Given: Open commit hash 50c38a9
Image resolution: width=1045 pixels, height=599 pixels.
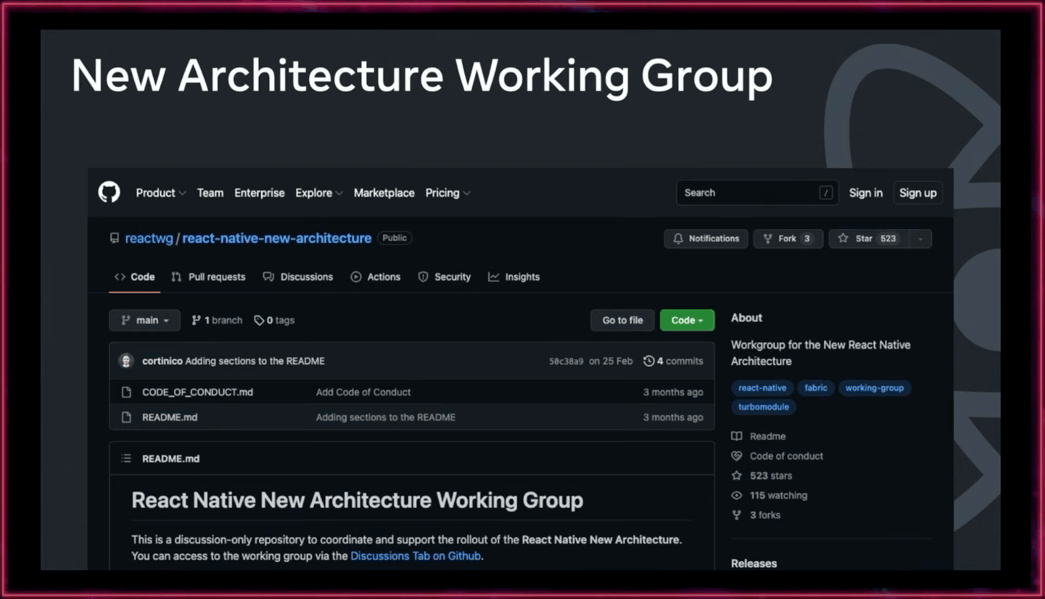Looking at the screenshot, I should [566, 361].
